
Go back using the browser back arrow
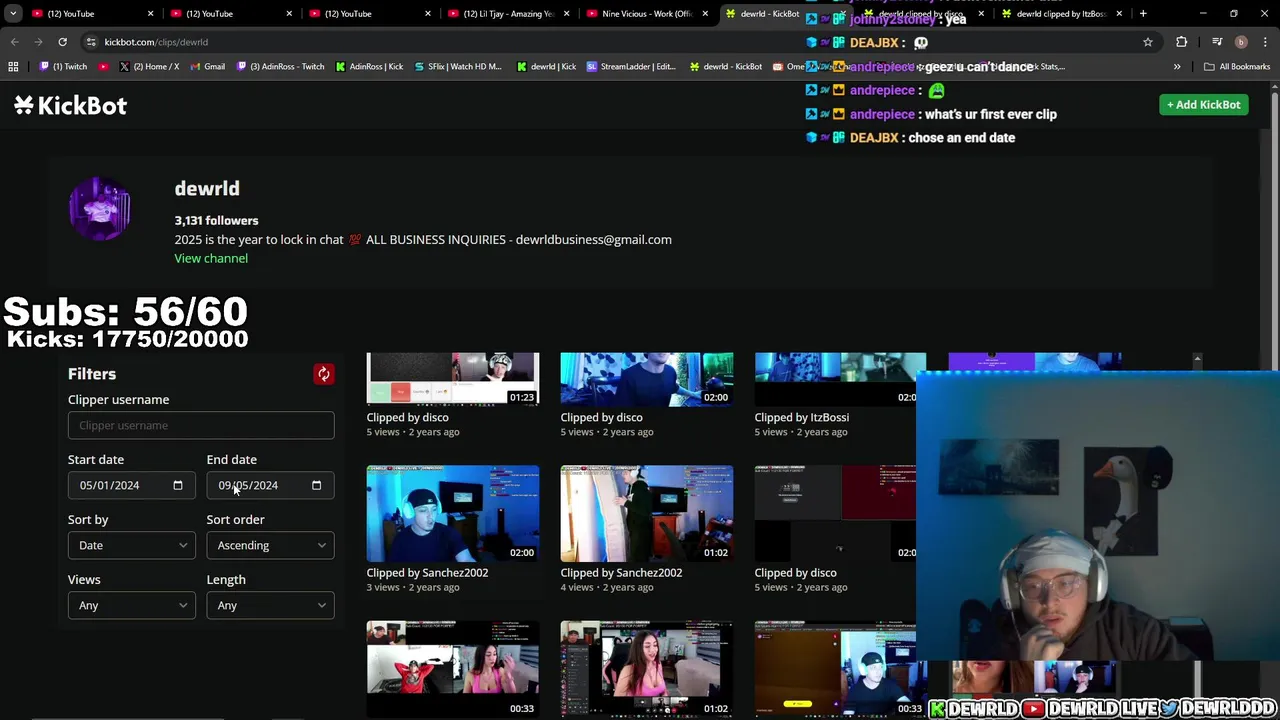[x=15, y=42]
